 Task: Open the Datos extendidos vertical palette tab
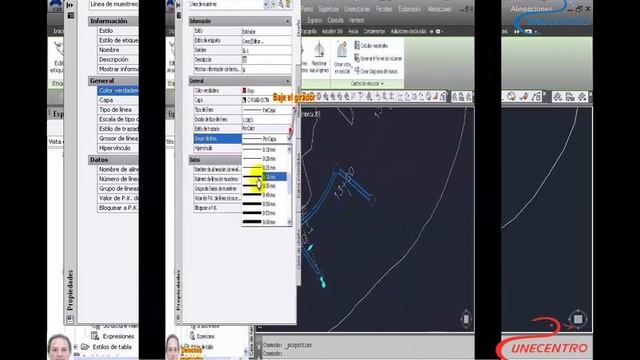click(298, 176)
